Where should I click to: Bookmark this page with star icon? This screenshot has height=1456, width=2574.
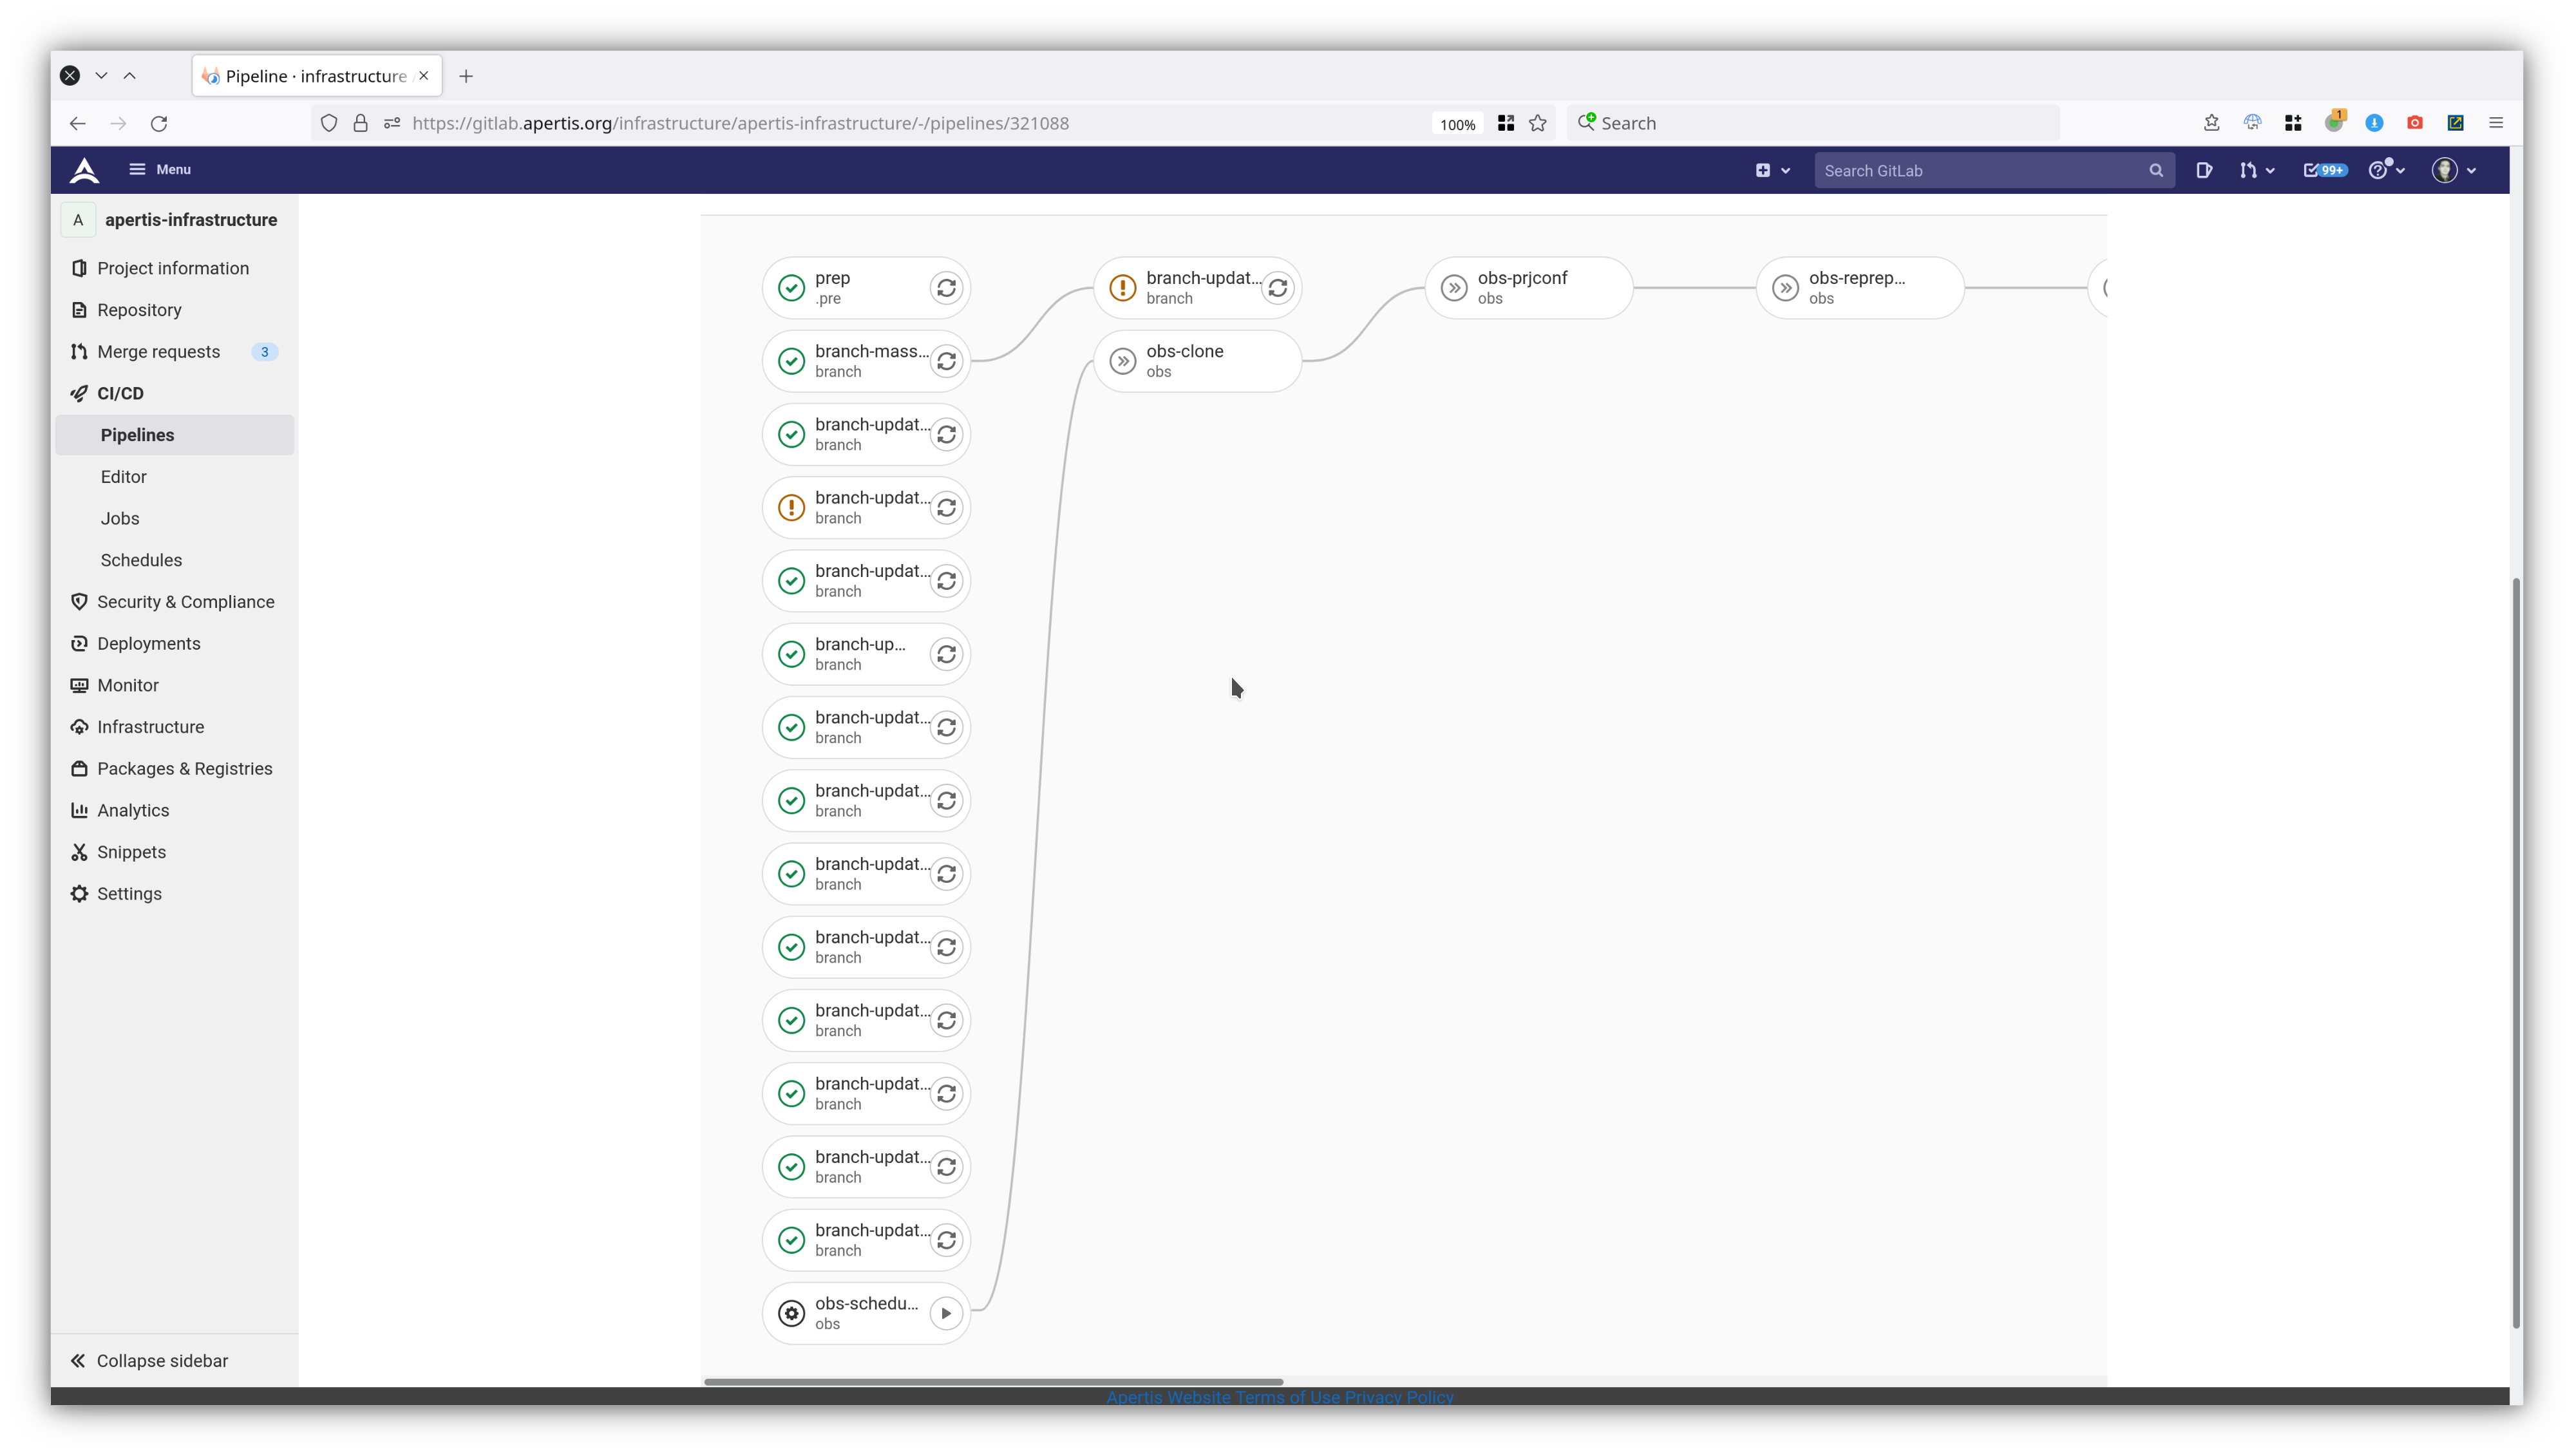(x=1538, y=123)
